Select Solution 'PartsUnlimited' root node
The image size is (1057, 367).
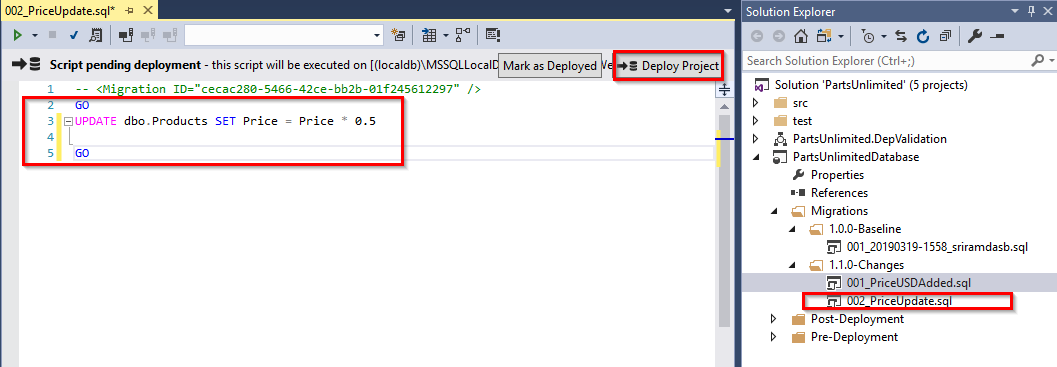(x=871, y=85)
